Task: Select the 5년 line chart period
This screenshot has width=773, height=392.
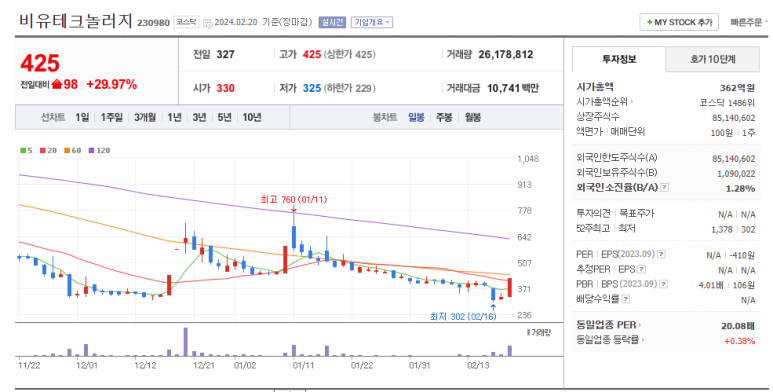Action: pyautogui.click(x=224, y=117)
